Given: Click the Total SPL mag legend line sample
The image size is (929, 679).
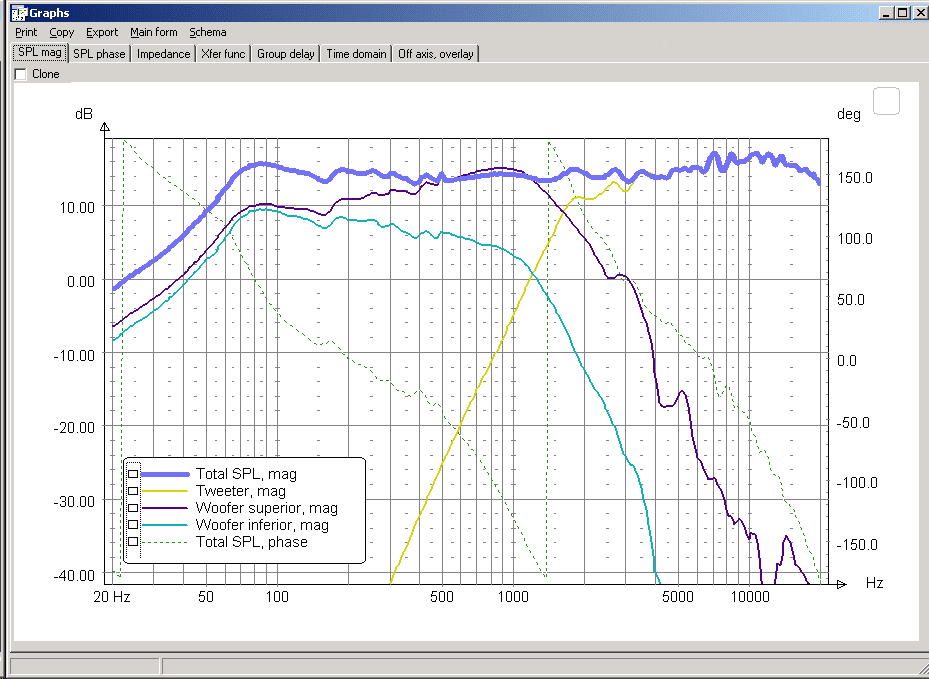Looking at the screenshot, I should [x=165, y=474].
